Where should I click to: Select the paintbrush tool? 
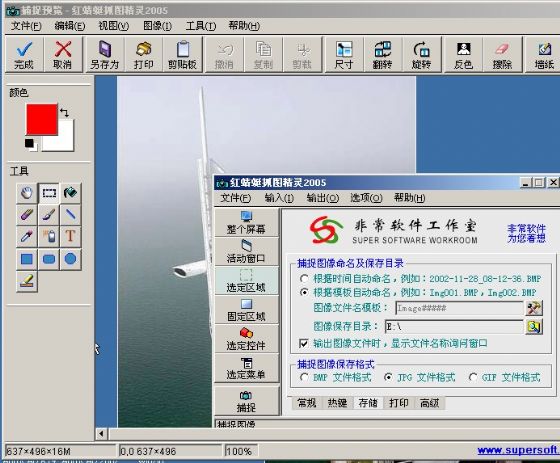pyautogui.click(x=49, y=215)
